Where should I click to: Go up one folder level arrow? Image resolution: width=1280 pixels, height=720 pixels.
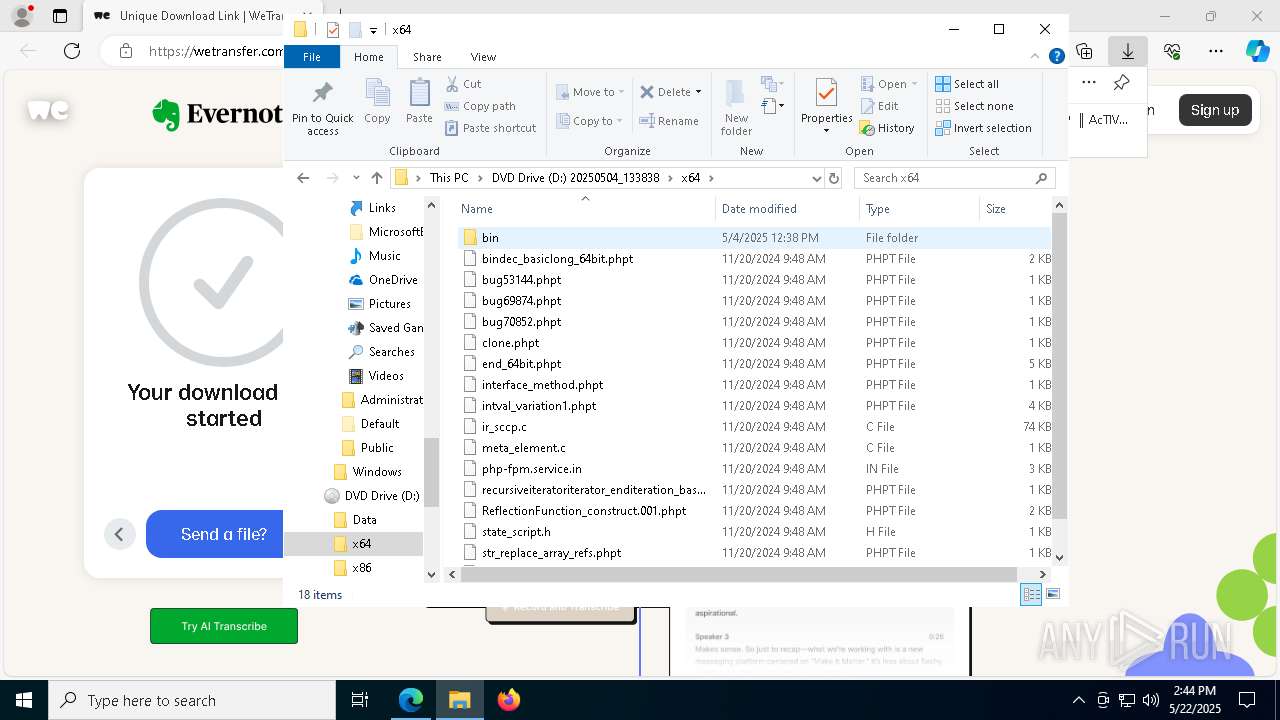pyautogui.click(x=377, y=178)
